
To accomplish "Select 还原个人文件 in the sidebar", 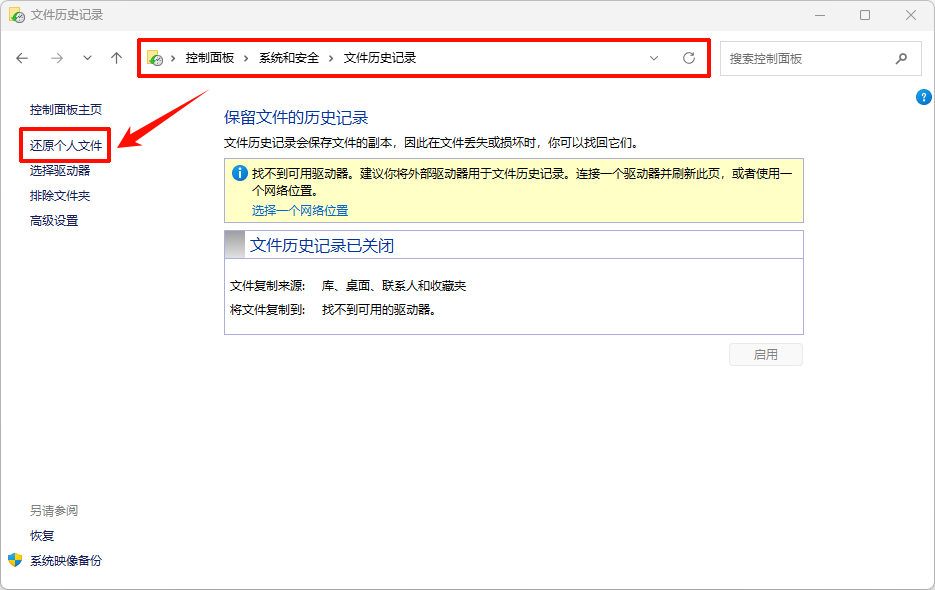I will coord(65,145).
